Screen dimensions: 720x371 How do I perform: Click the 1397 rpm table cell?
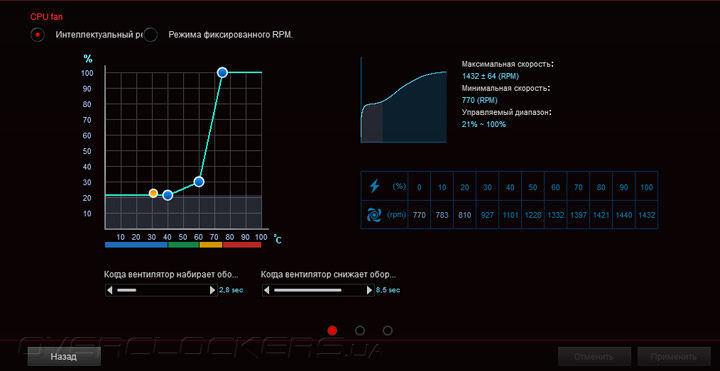(579, 214)
